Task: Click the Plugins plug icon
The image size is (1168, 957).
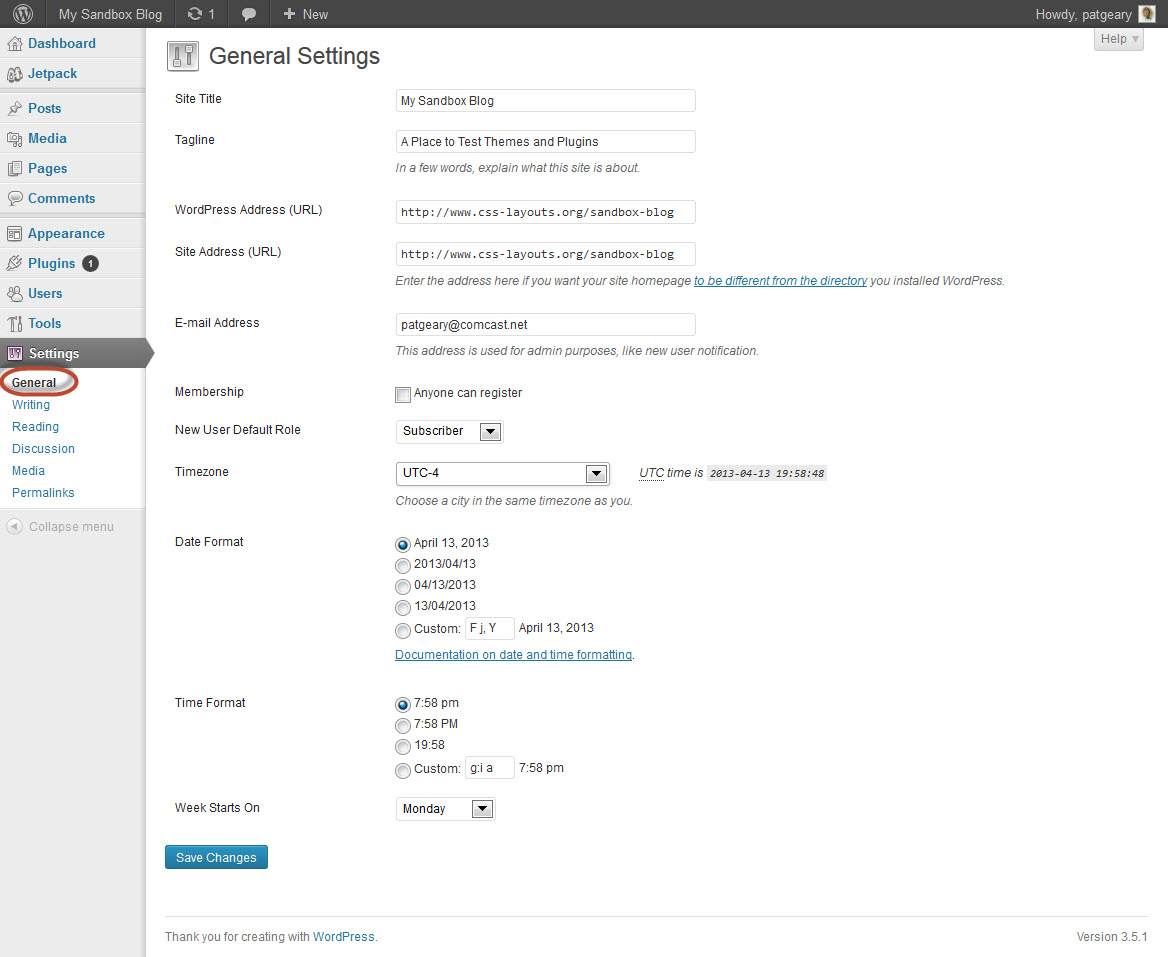Action: [15, 264]
